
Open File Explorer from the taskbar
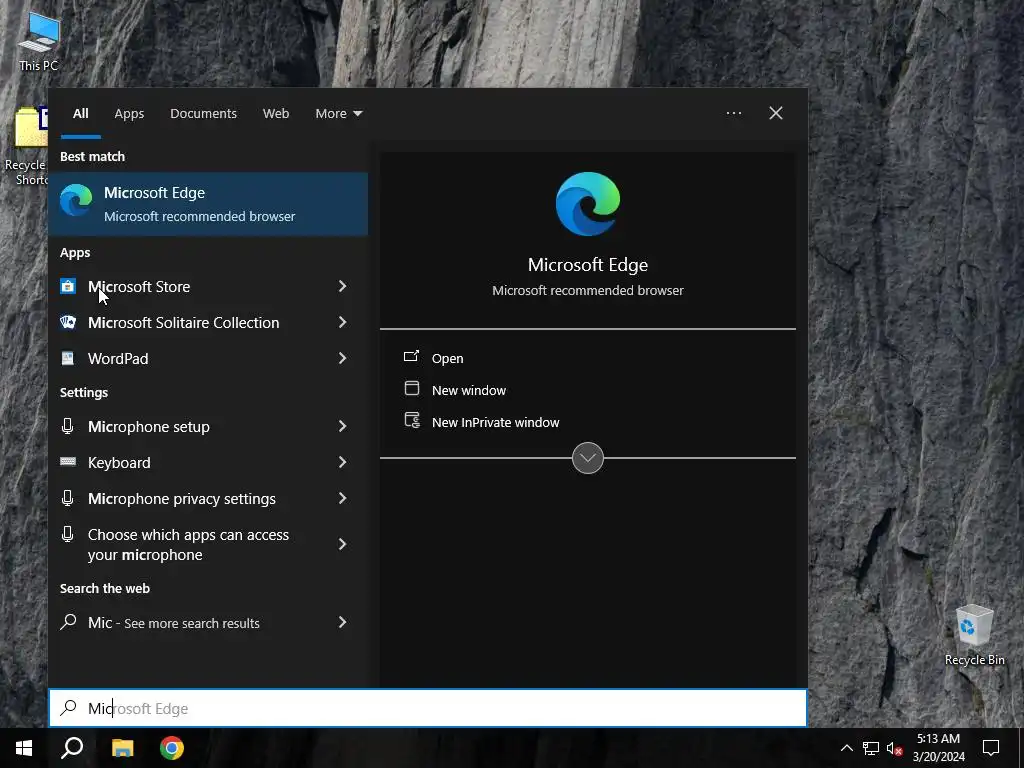coord(122,748)
